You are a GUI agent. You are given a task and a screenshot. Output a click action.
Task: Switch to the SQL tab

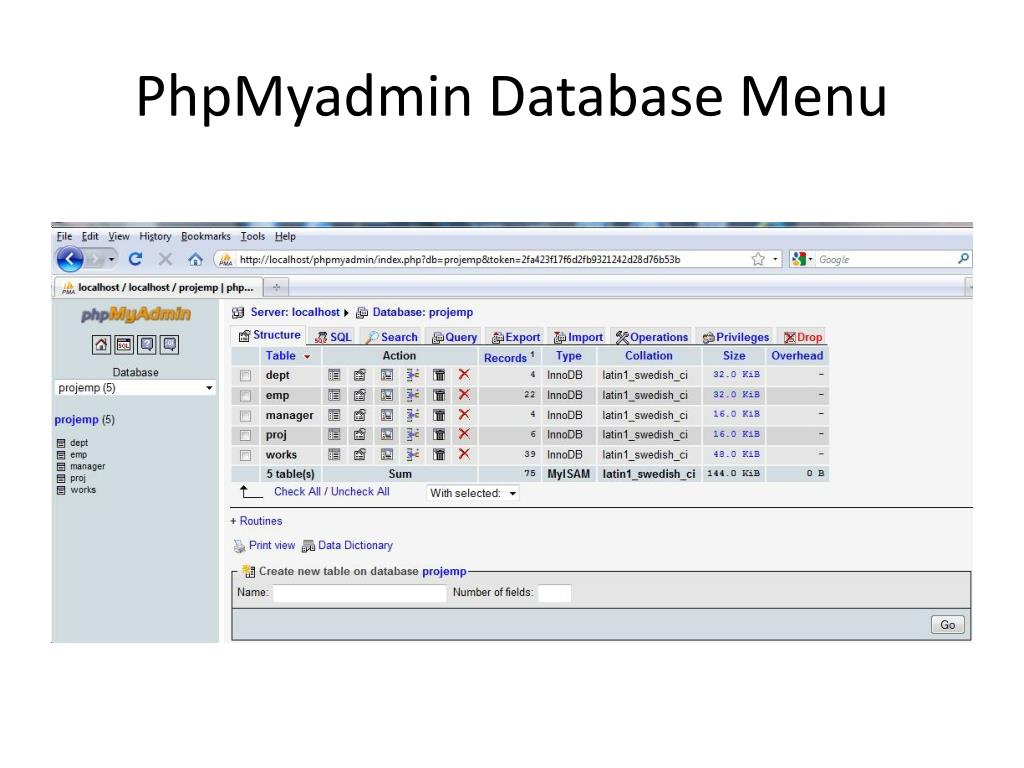(334, 337)
